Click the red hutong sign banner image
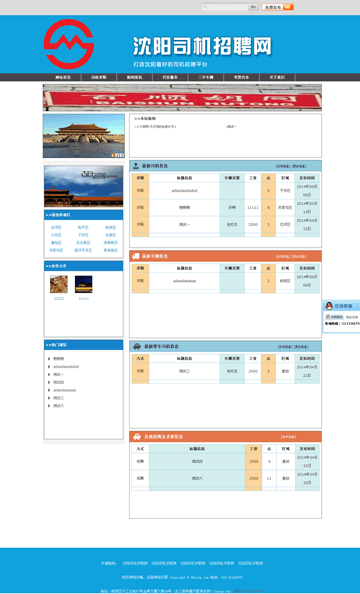 (182, 97)
